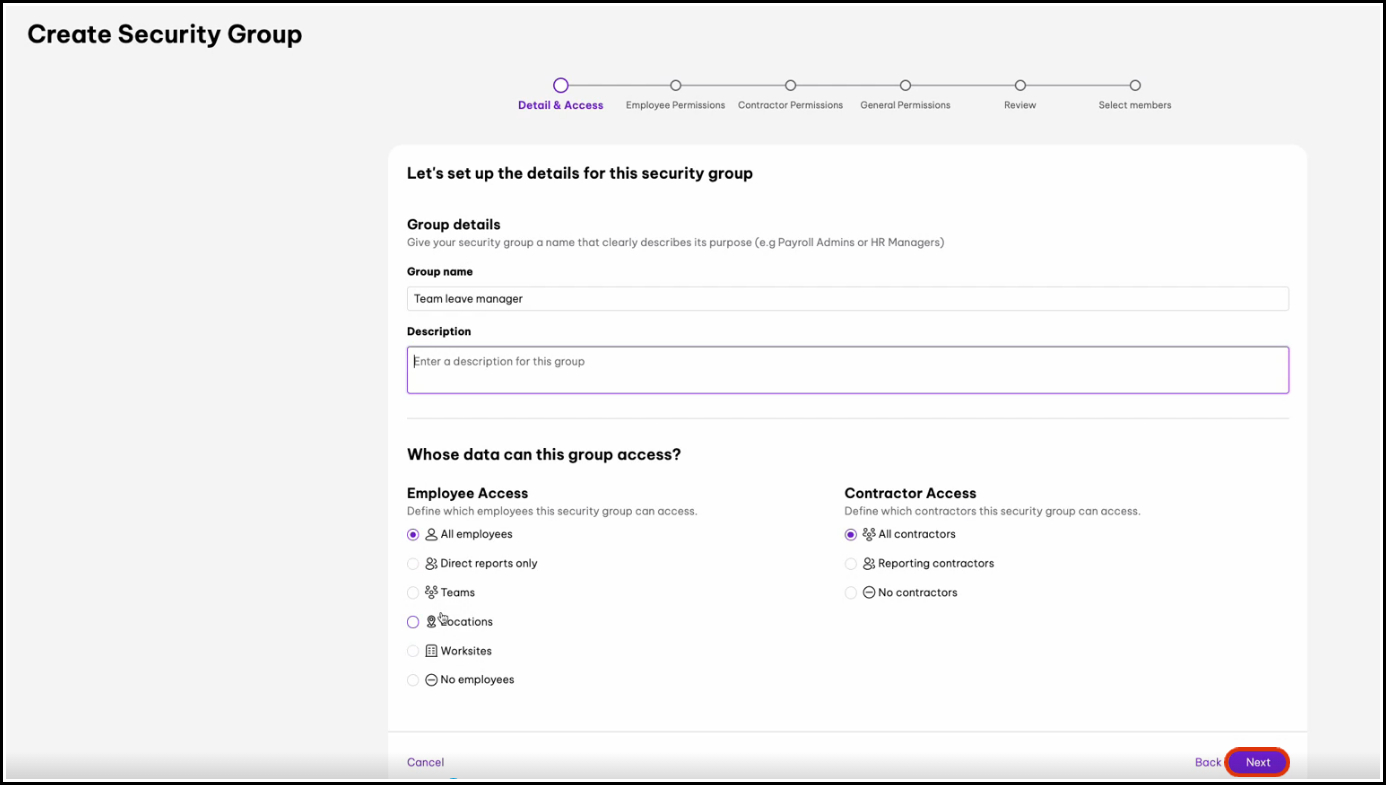Click the No contractors minus-circle icon
The height and width of the screenshot is (785, 1386).
[x=869, y=593]
